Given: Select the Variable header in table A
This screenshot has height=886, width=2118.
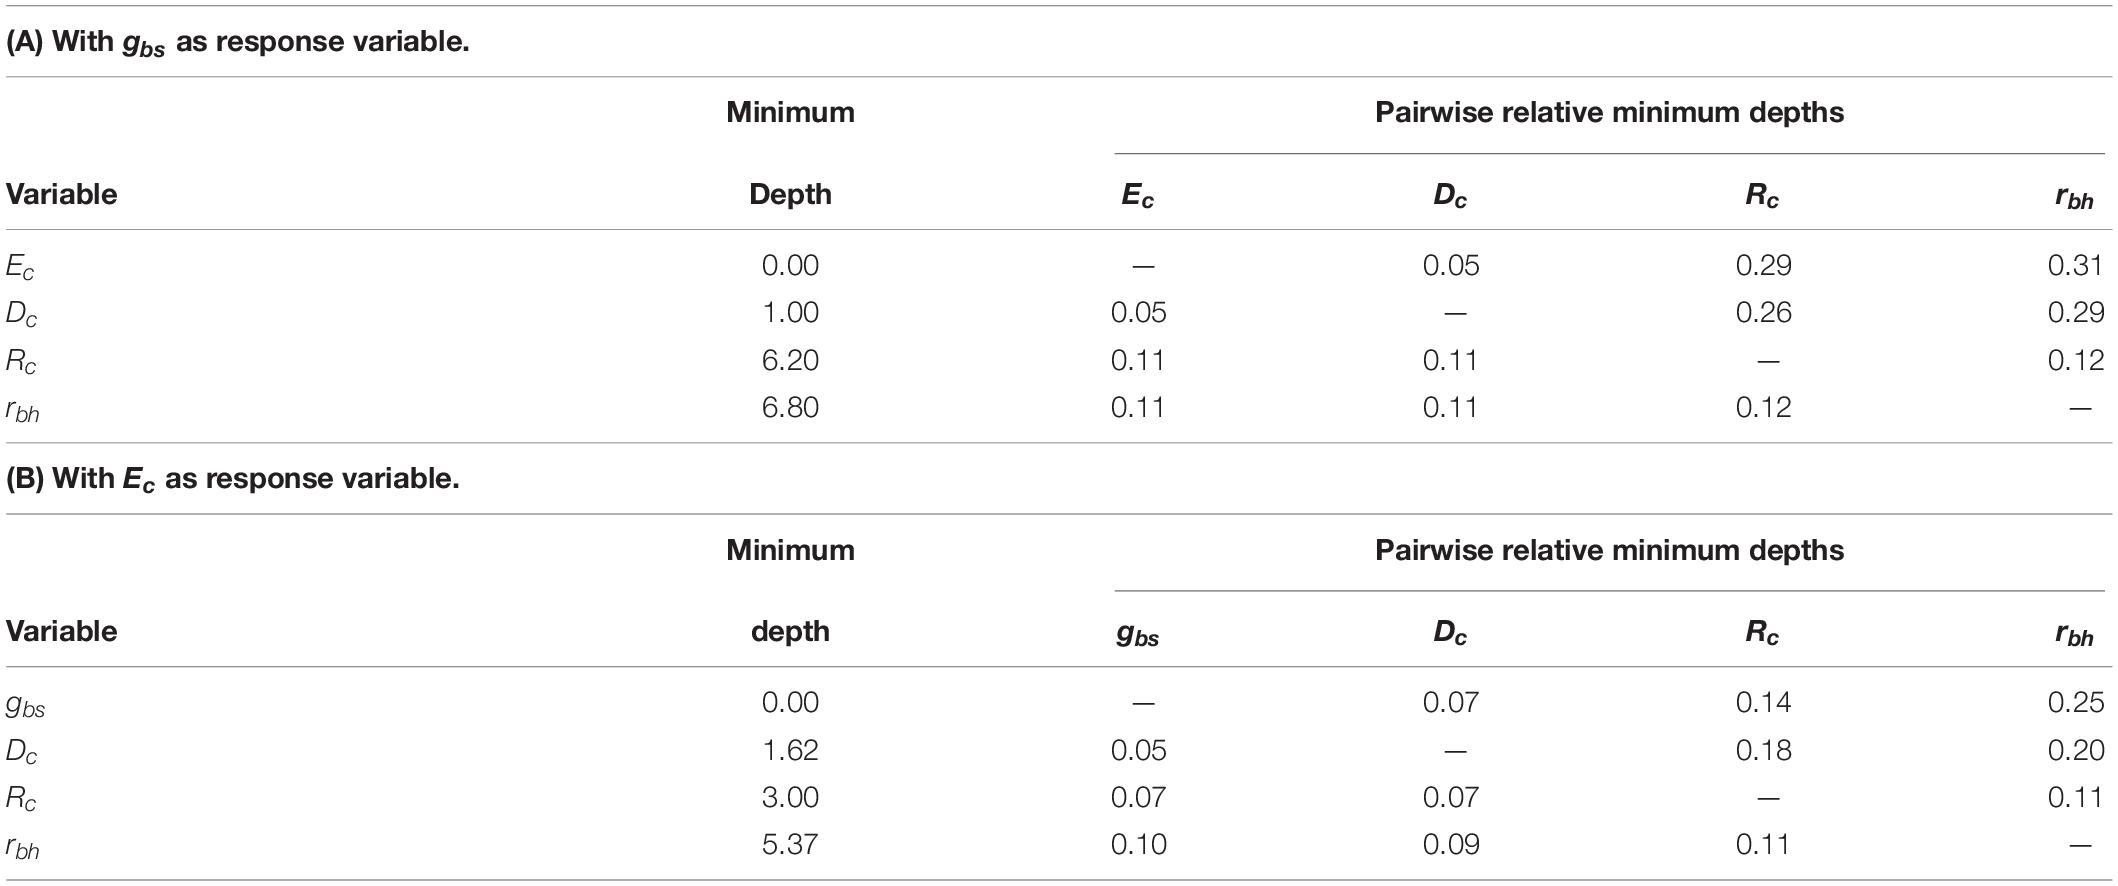Looking at the screenshot, I should click(62, 194).
